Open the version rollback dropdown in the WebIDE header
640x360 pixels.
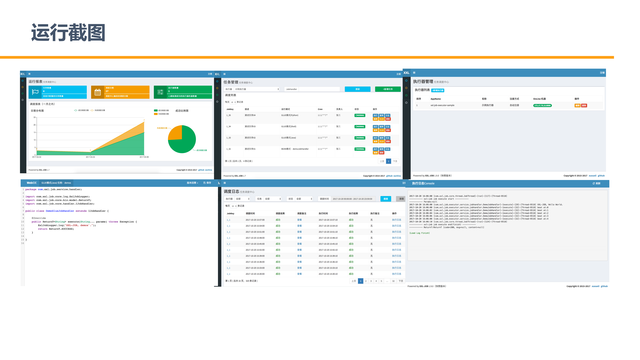192,183
